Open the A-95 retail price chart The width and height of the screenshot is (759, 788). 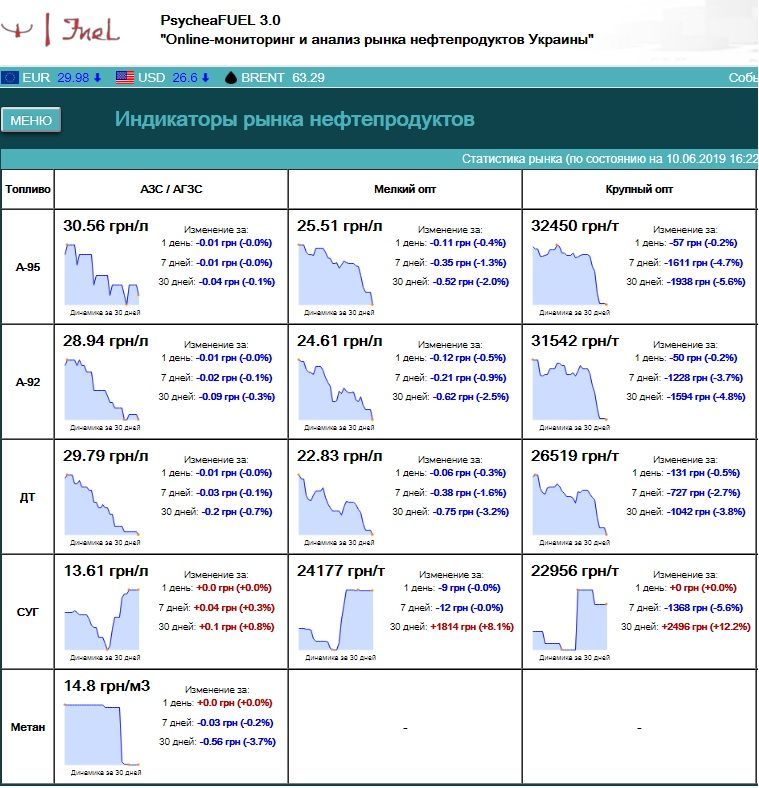point(102,273)
